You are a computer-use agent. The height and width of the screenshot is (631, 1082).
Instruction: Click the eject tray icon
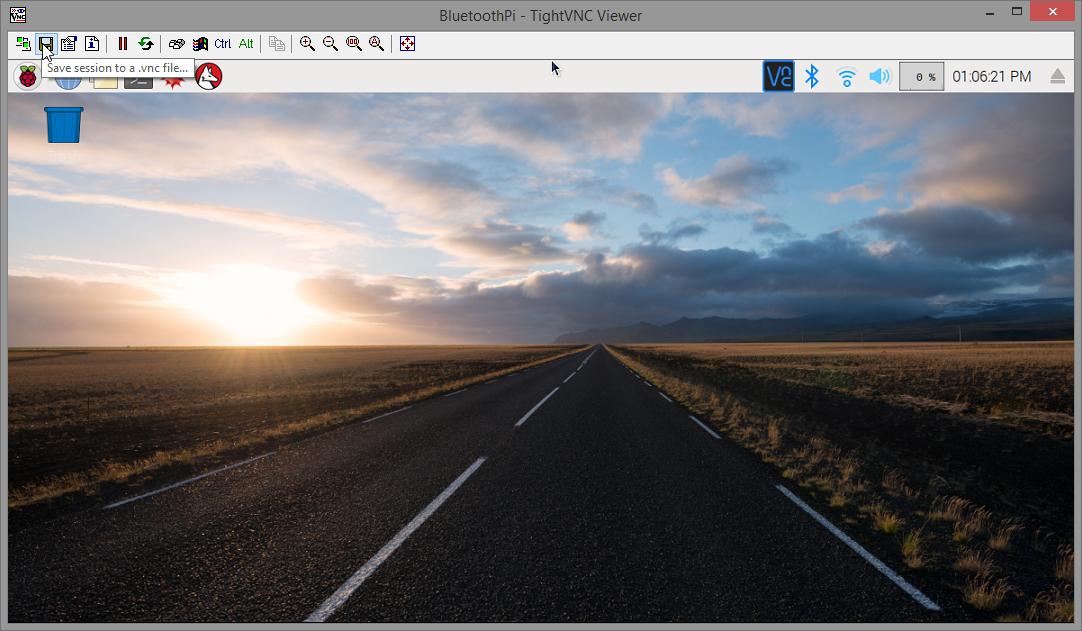[1057, 76]
